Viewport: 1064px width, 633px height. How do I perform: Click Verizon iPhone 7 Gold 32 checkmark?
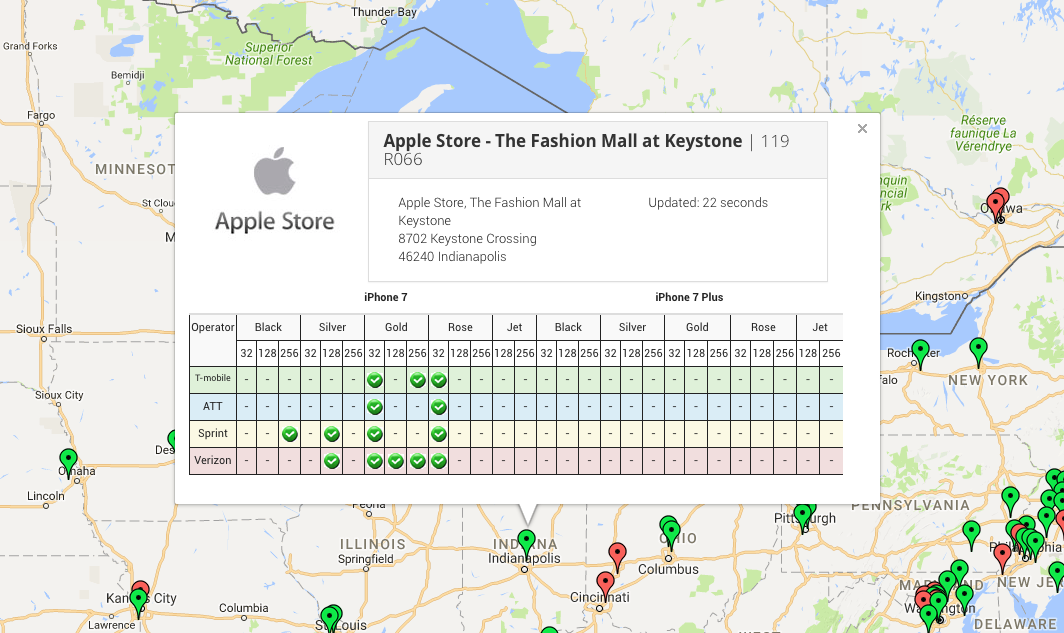click(375, 461)
